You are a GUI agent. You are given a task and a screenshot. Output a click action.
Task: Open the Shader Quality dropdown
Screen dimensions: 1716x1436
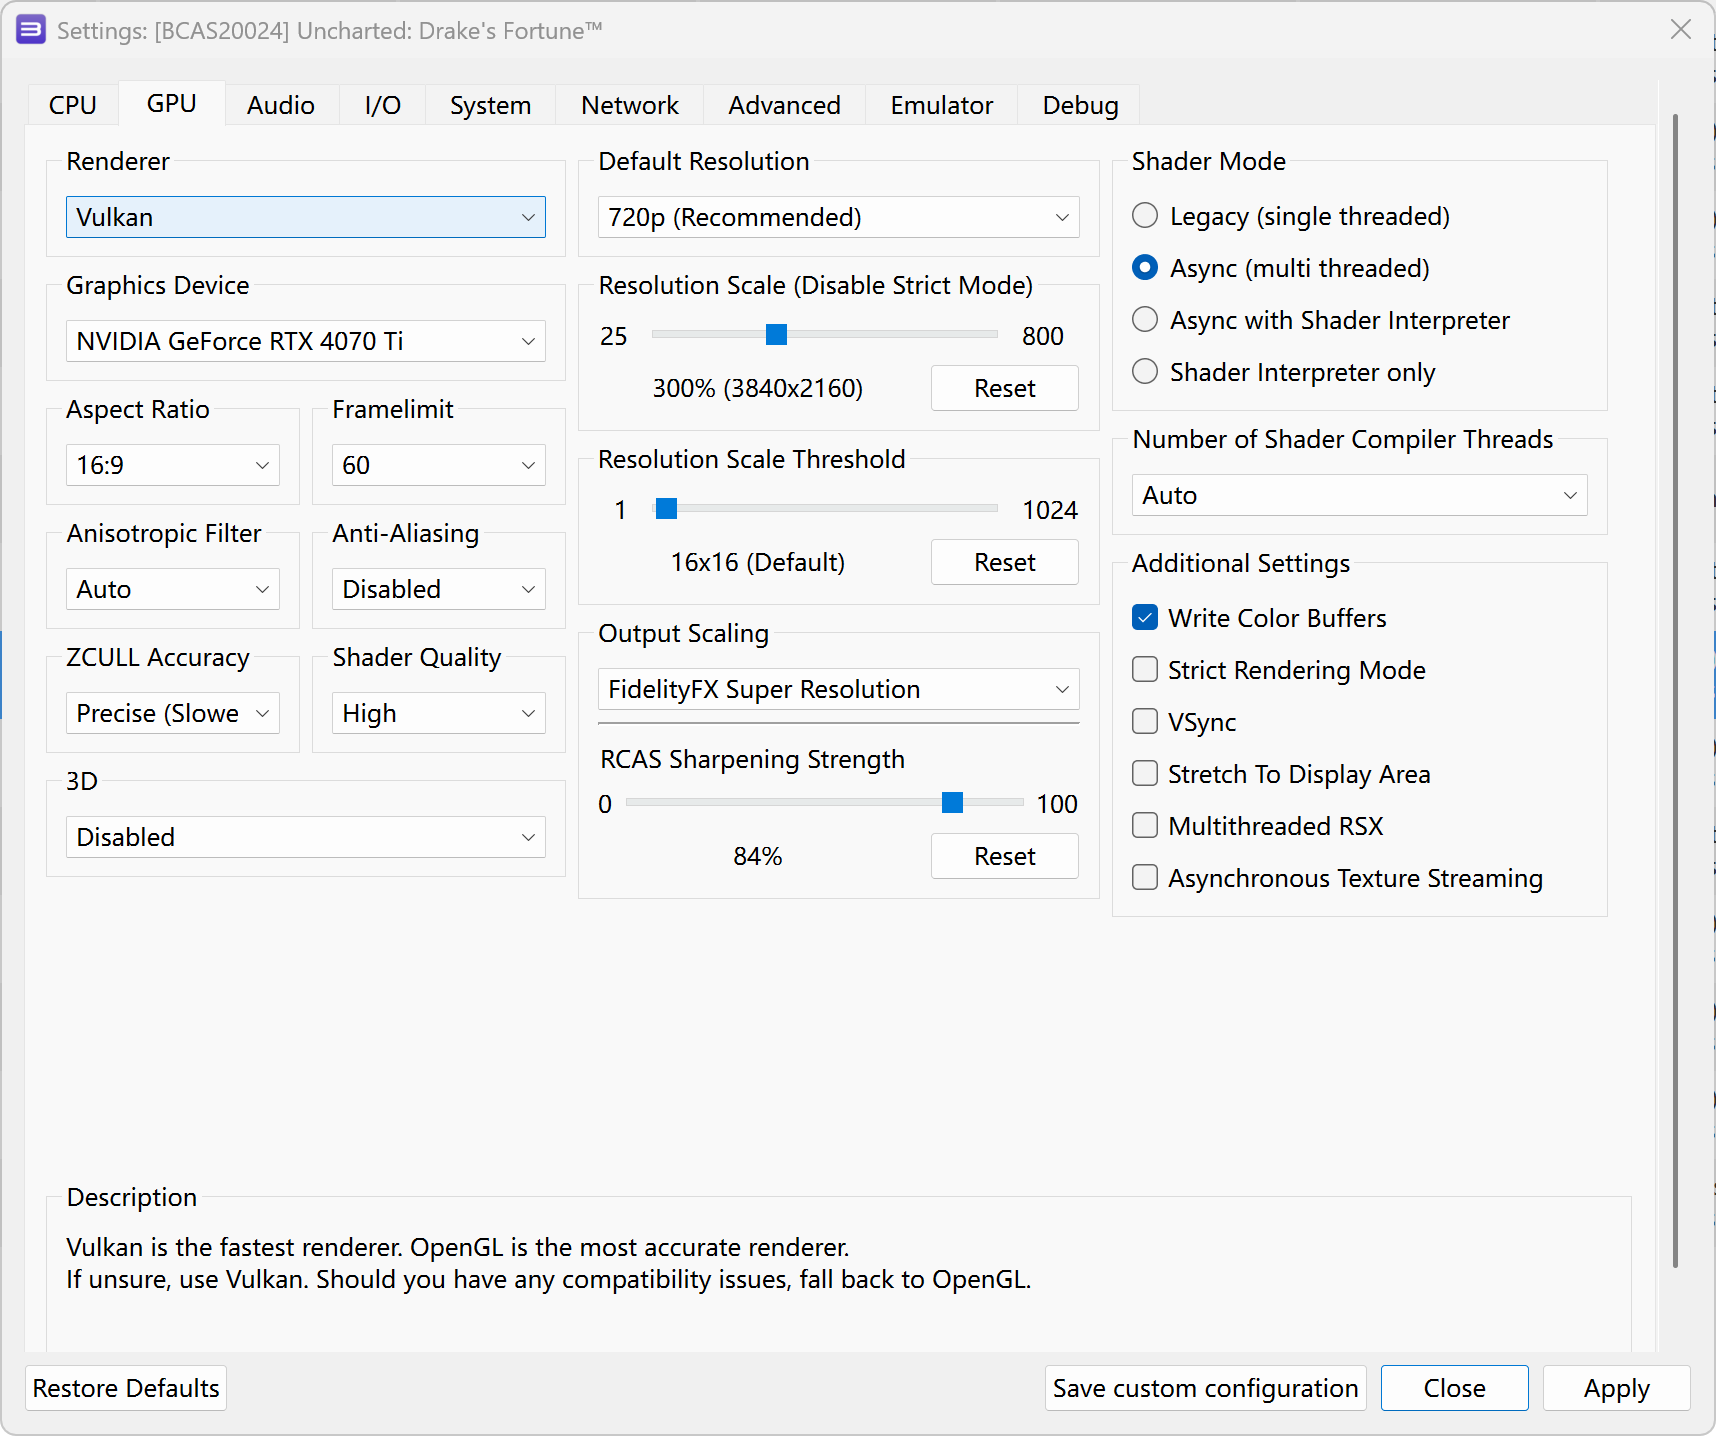(x=439, y=713)
